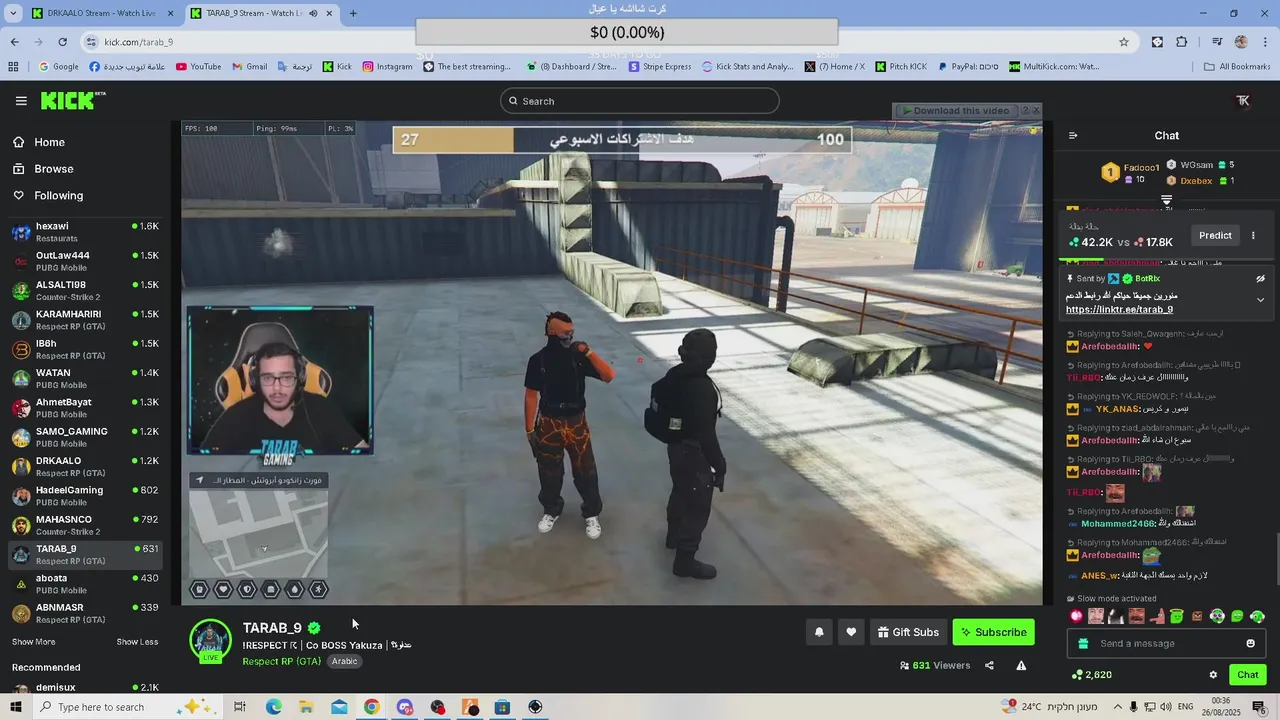The height and width of the screenshot is (720, 1280).
Task: Collapse the chat panel icon
Action: pyautogui.click(x=1073, y=136)
